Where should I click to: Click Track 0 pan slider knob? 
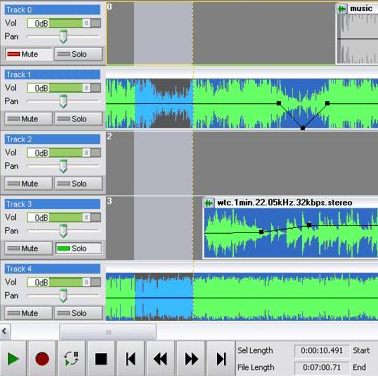(63, 37)
